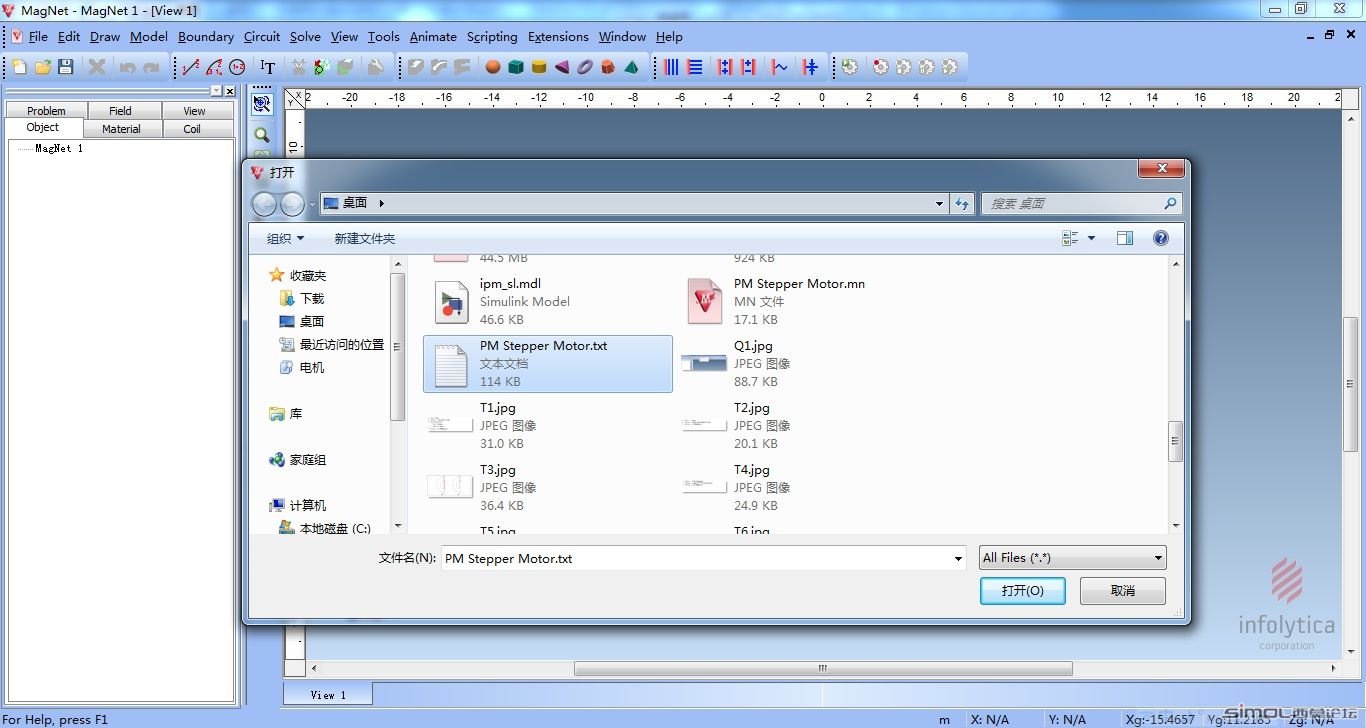Click the orange sphere primitive icon
Image resolution: width=1366 pixels, height=728 pixels.
(x=493, y=67)
